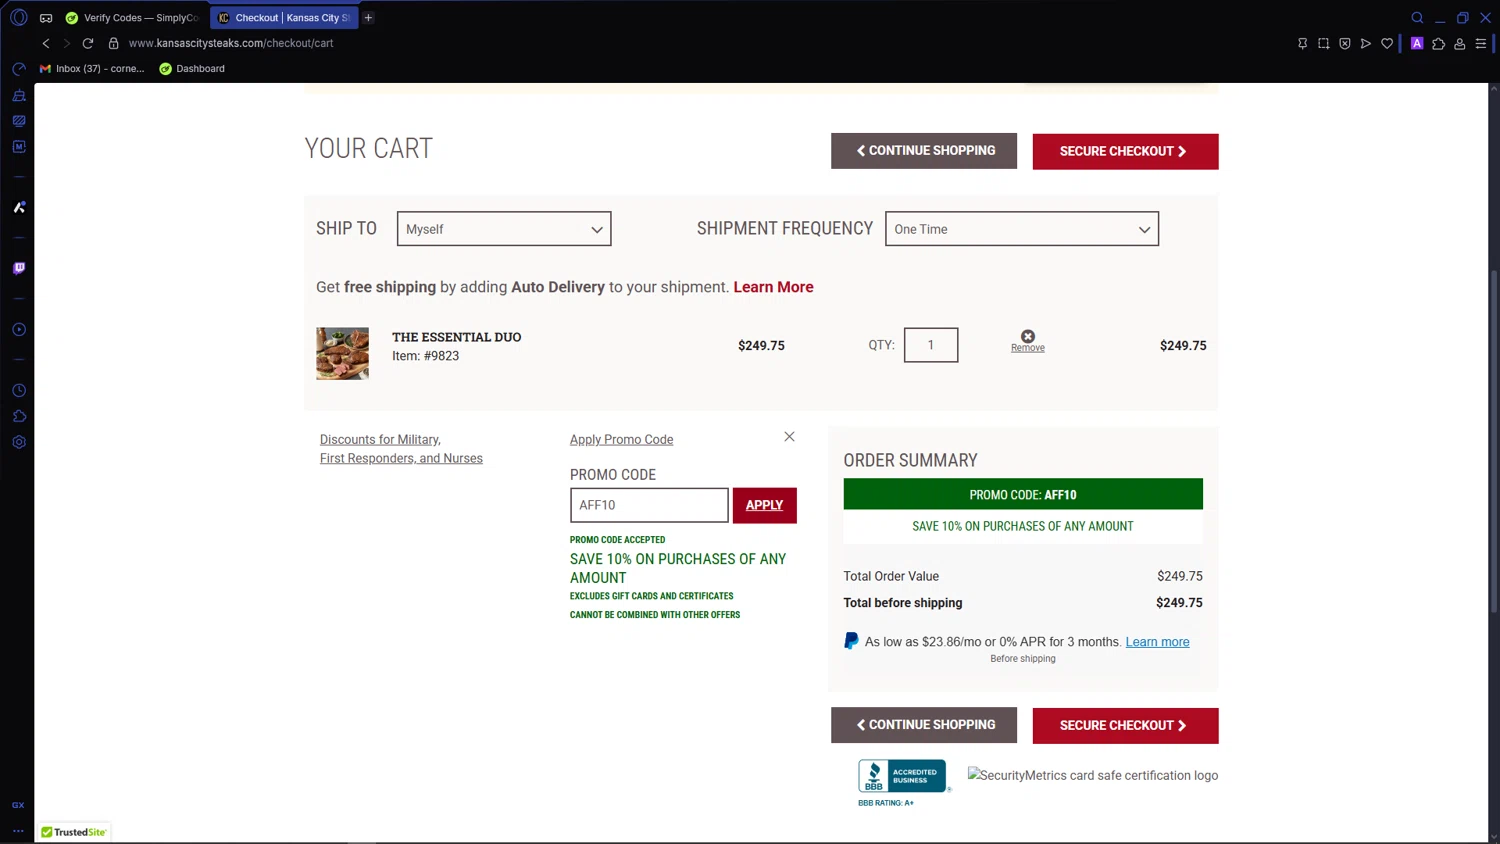Screen dimensions: 1500x844
Task: Open Learn More about Auto Delivery
Action: [x=773, y=287]
